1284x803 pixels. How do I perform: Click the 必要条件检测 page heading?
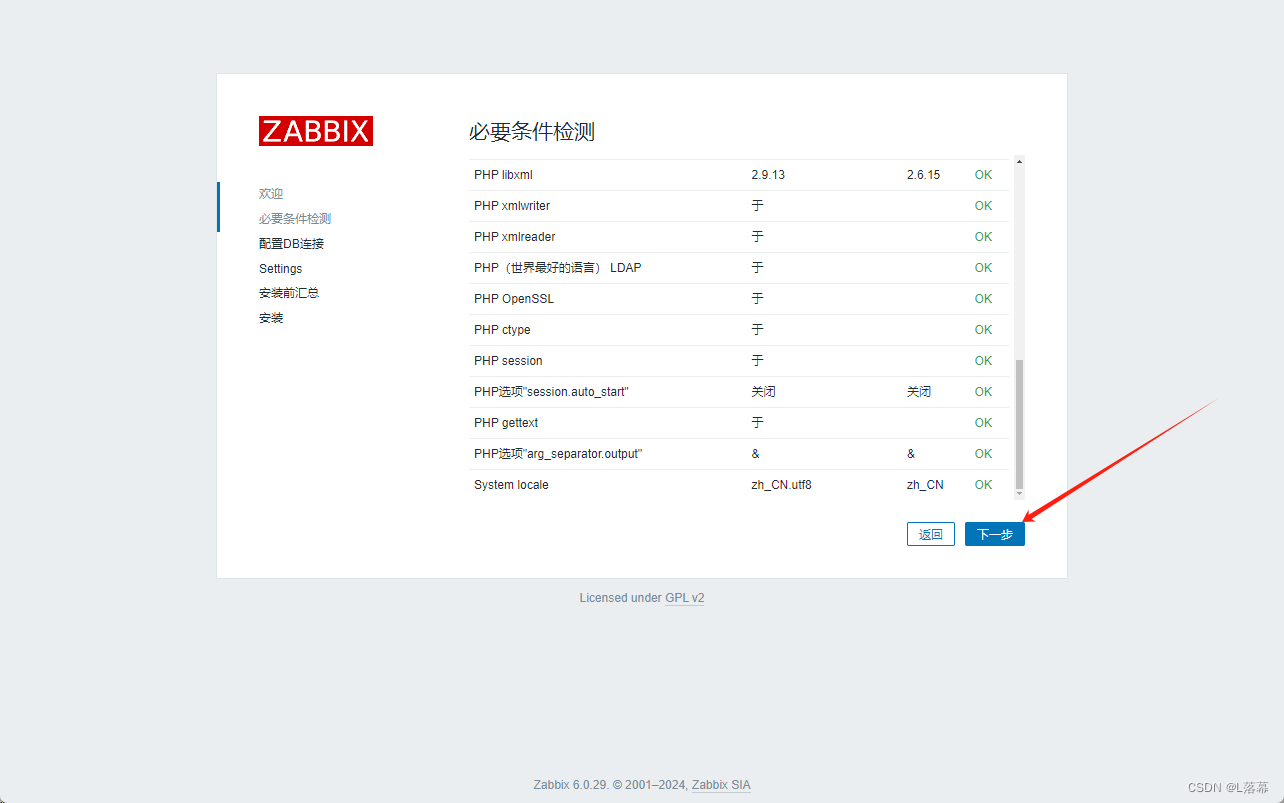point(532,132)
